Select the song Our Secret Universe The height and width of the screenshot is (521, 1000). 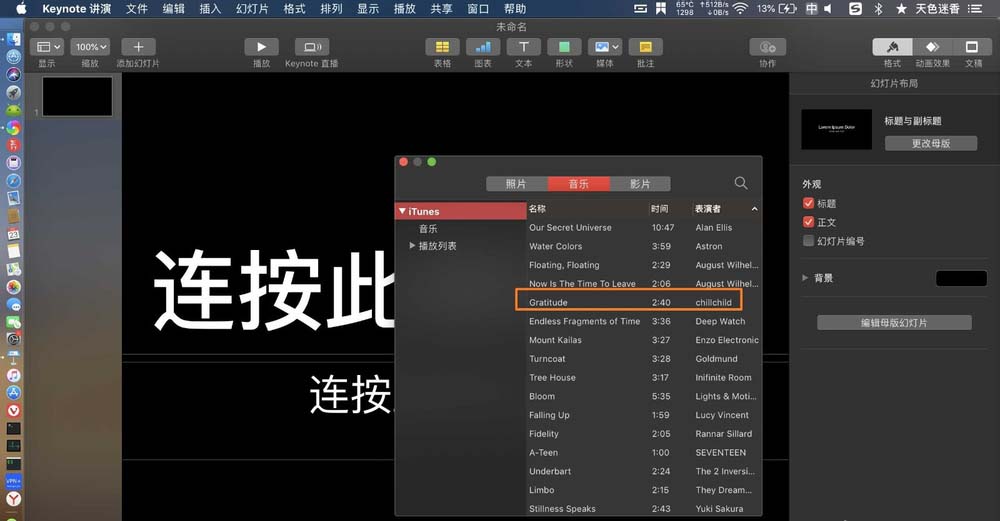(644, 228)
